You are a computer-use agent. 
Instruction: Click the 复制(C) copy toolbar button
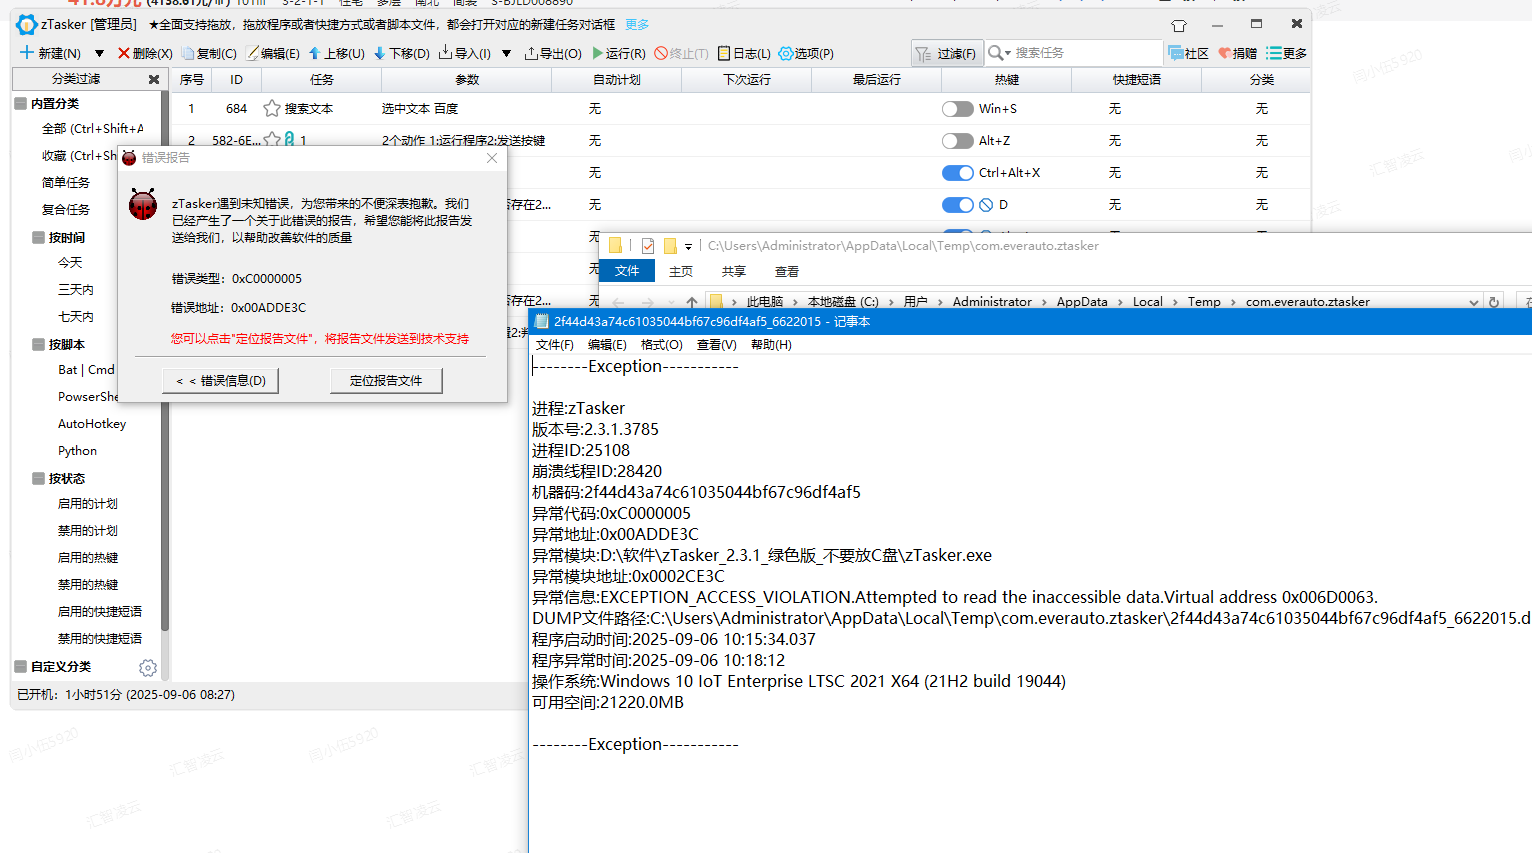pyautogui.click(x=209, y=53)
